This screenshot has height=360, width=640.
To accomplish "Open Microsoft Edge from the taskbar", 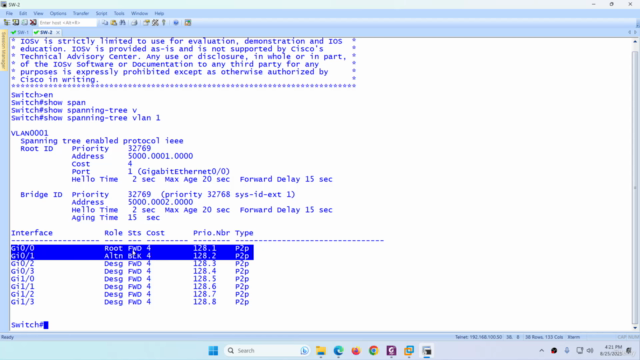I will [338, 351].
